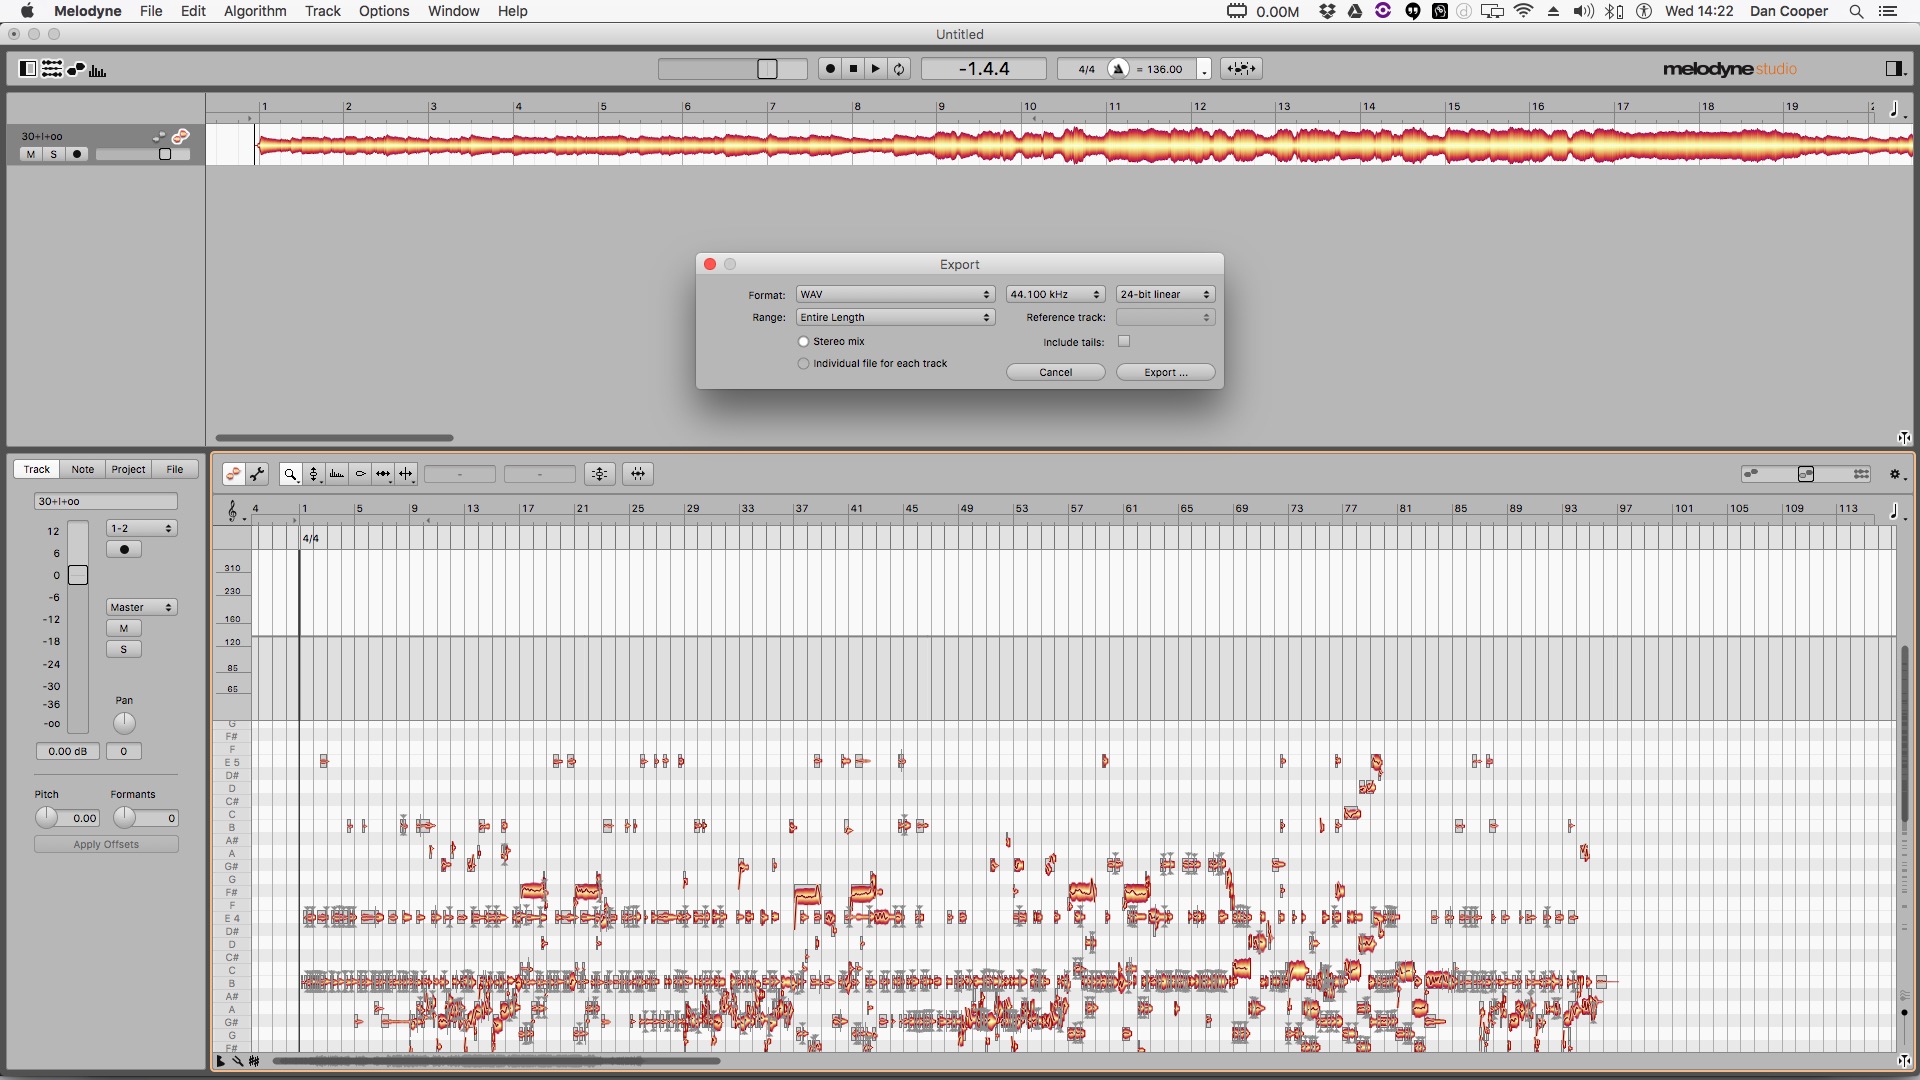The image size is (1920, 1080).
Task: Open the Algorithm menu
Action: [x=257, y=13]
